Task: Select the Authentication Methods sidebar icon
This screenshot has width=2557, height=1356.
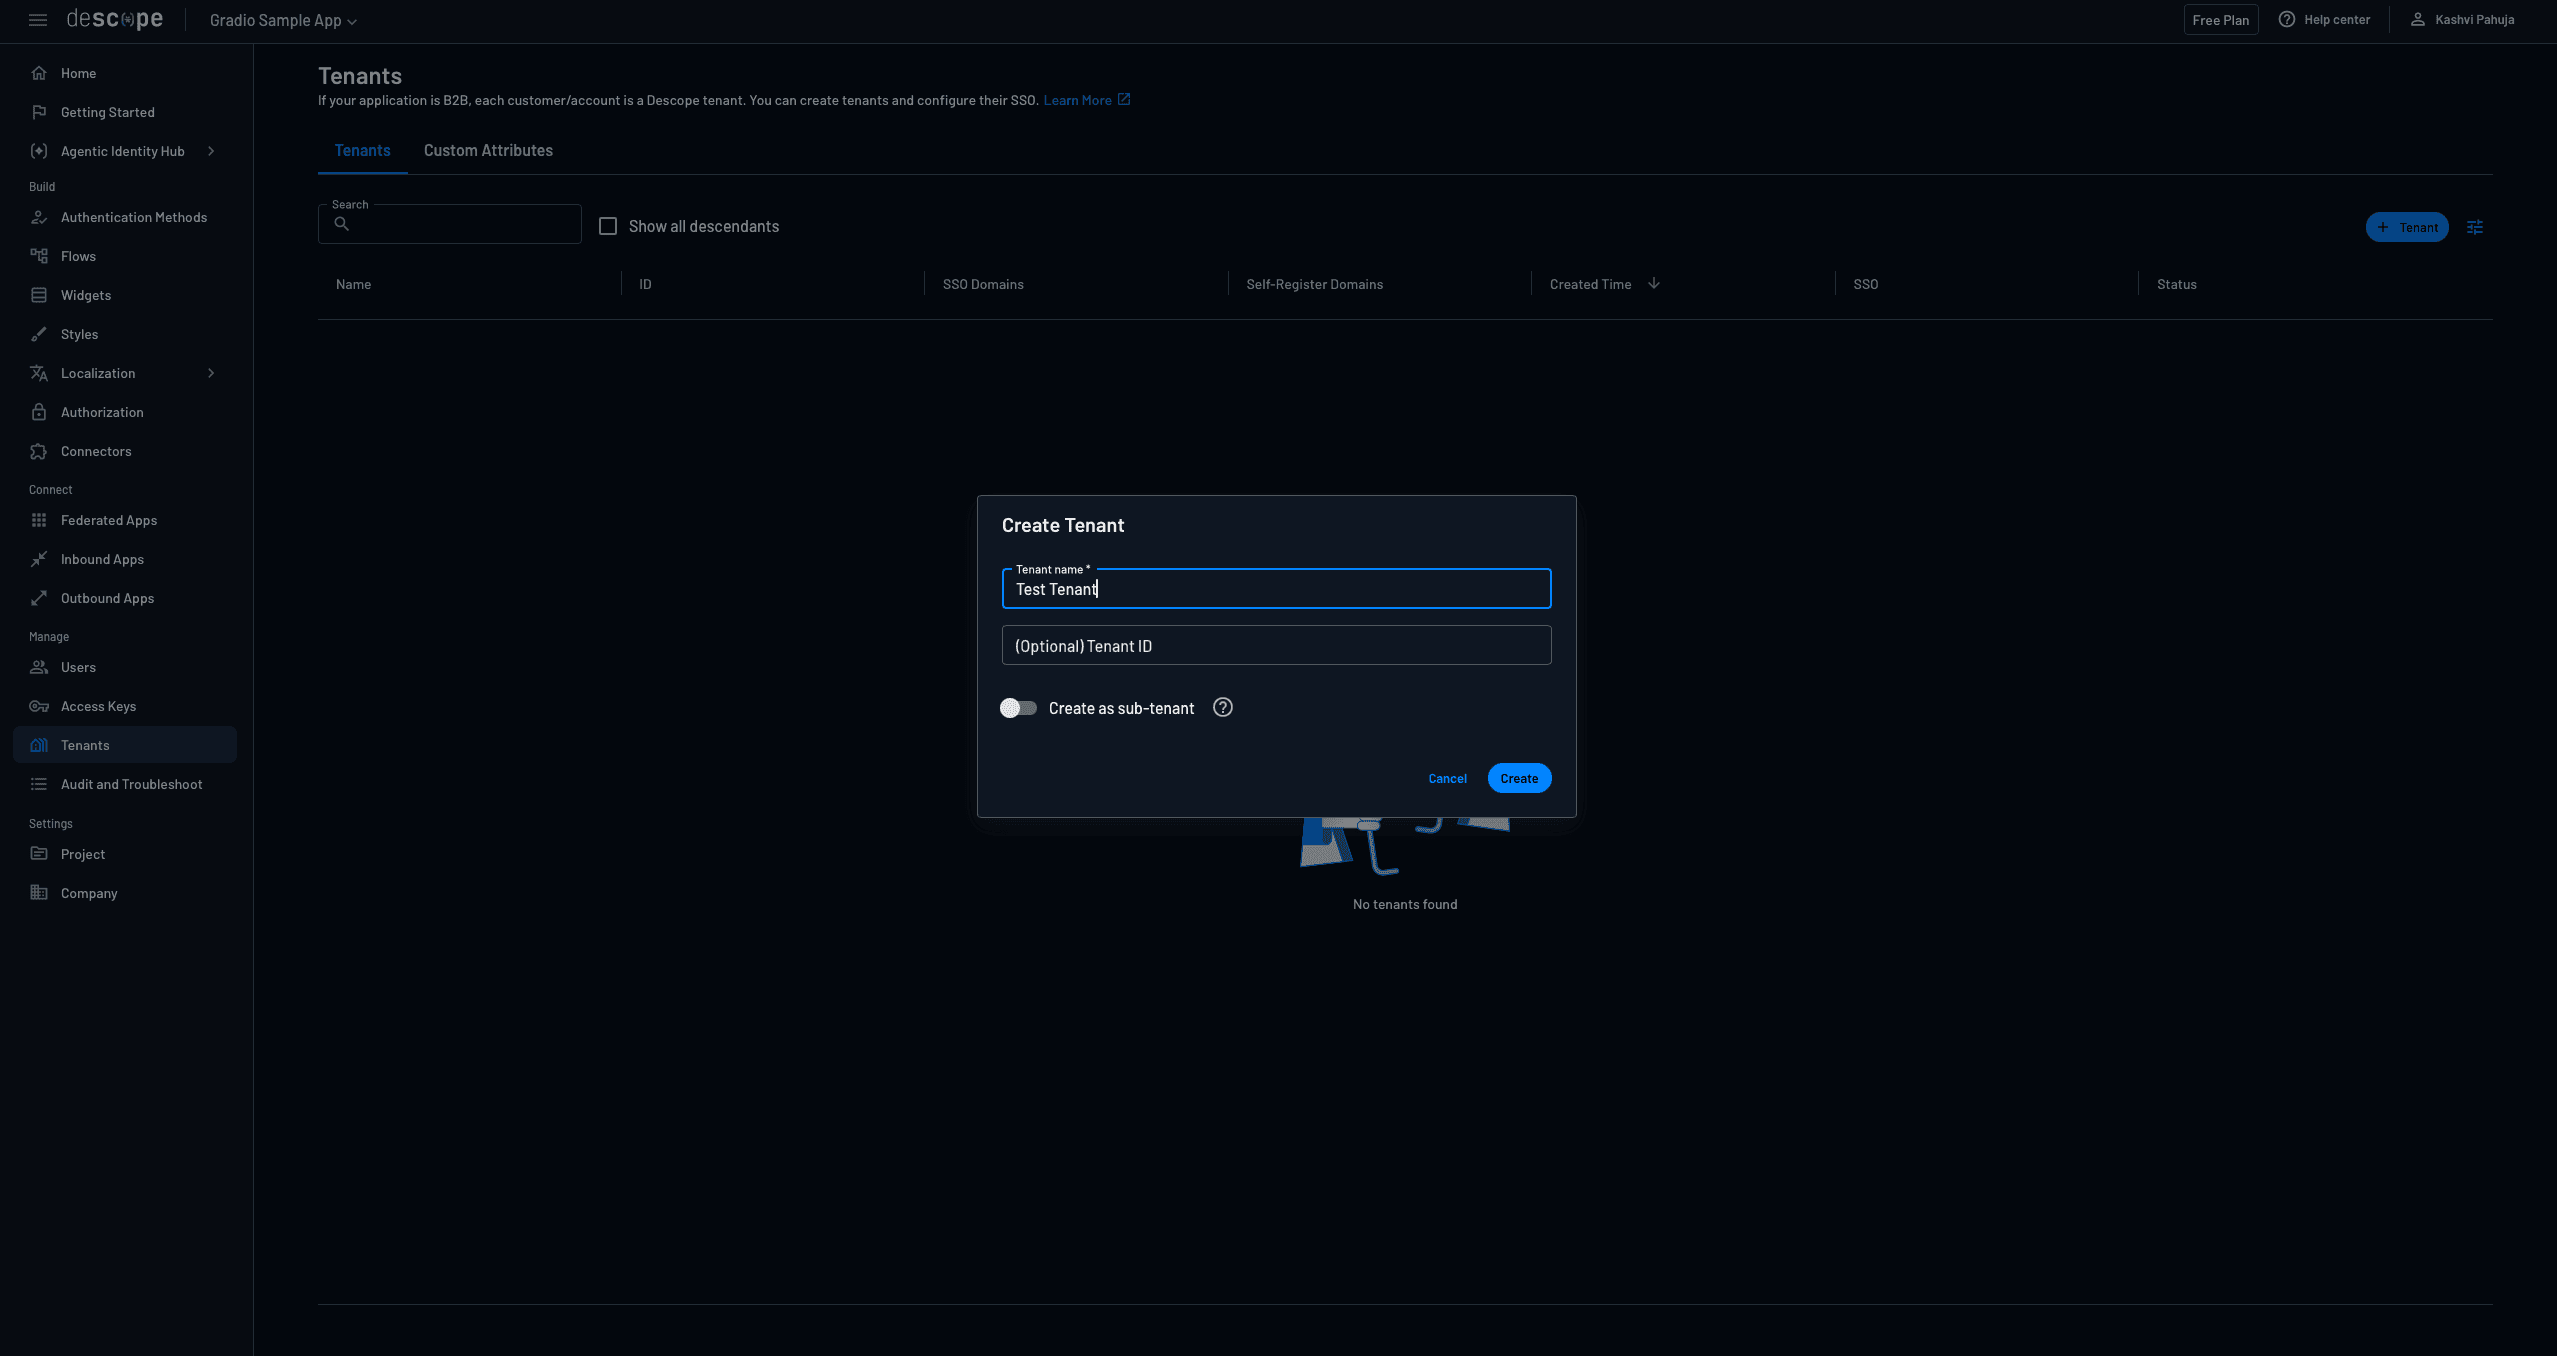Action: point(39,217)
